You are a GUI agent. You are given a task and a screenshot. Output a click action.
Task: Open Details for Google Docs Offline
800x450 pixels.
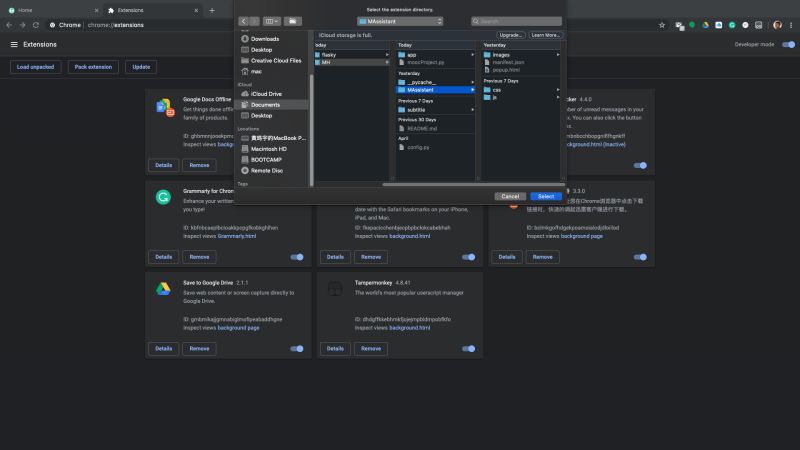[163, 165]
